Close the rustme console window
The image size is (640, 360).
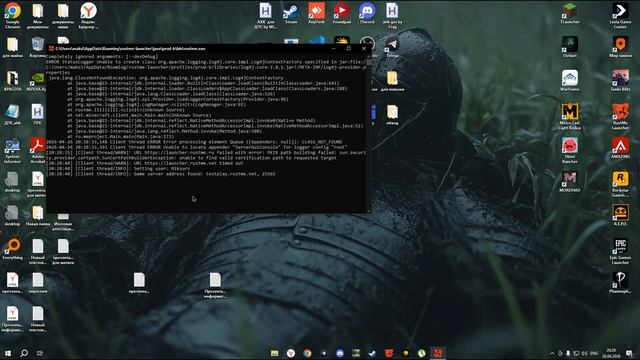[364, 48]
